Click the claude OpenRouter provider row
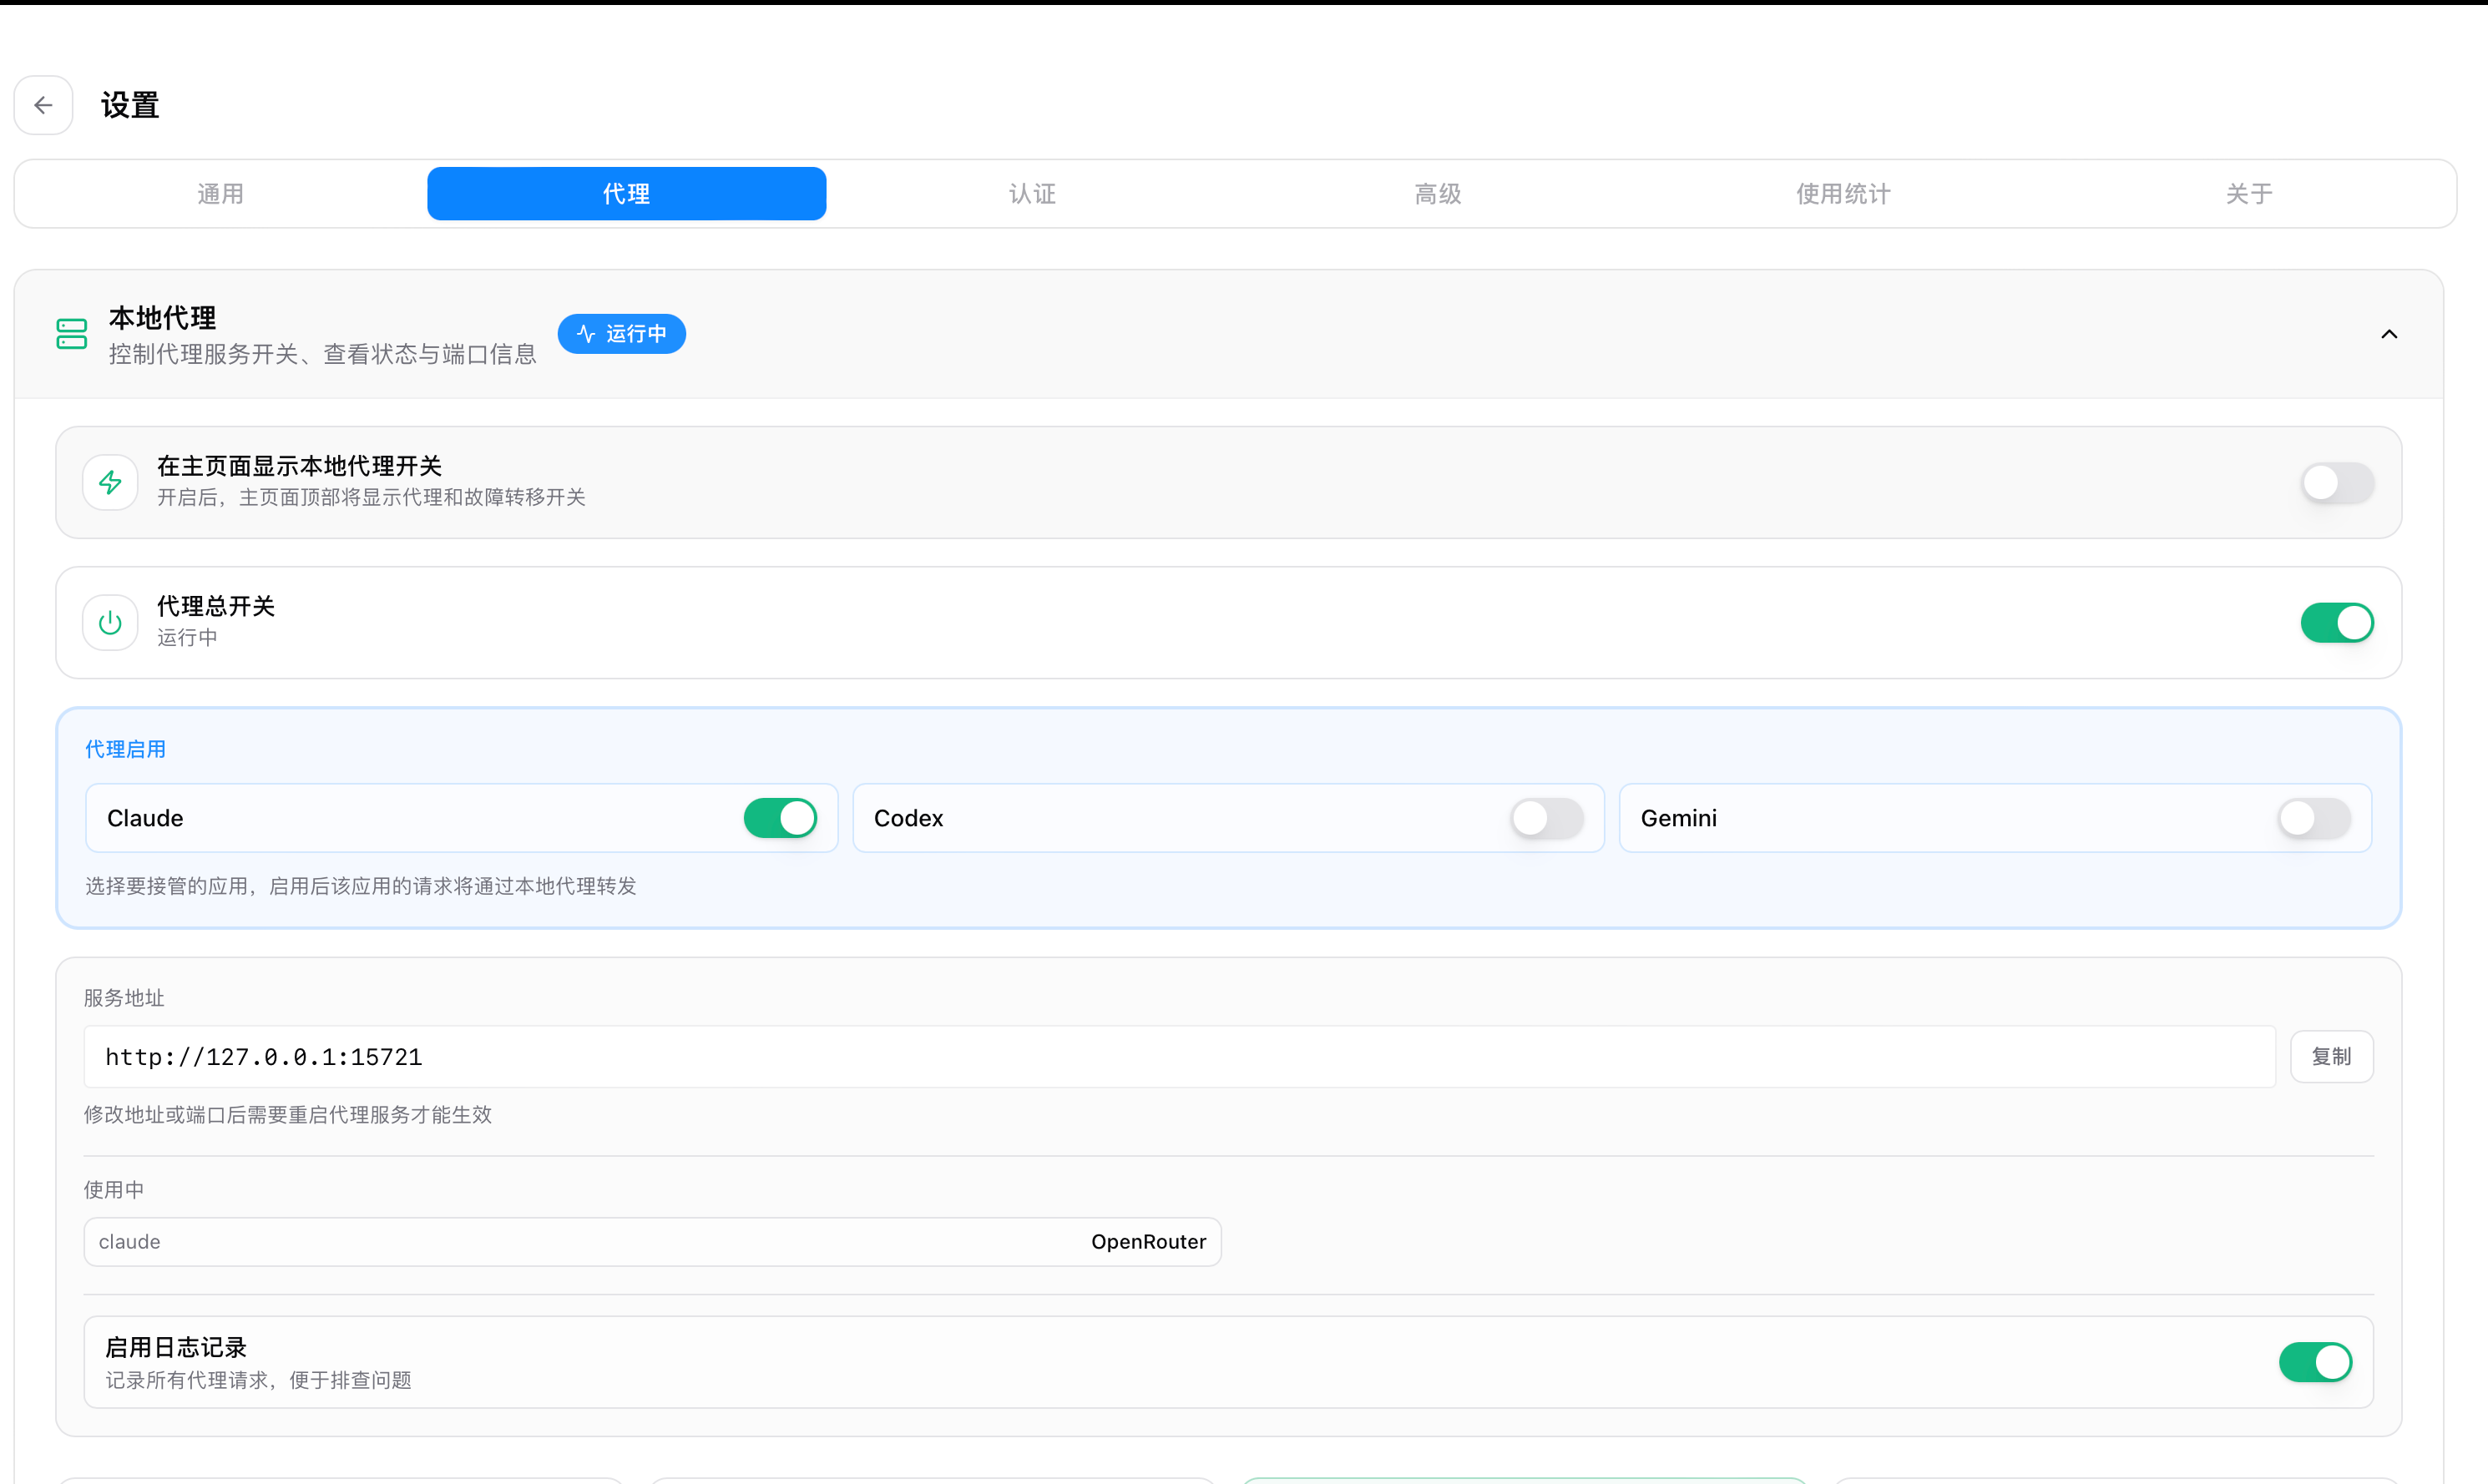 (x=652, y=1242)
